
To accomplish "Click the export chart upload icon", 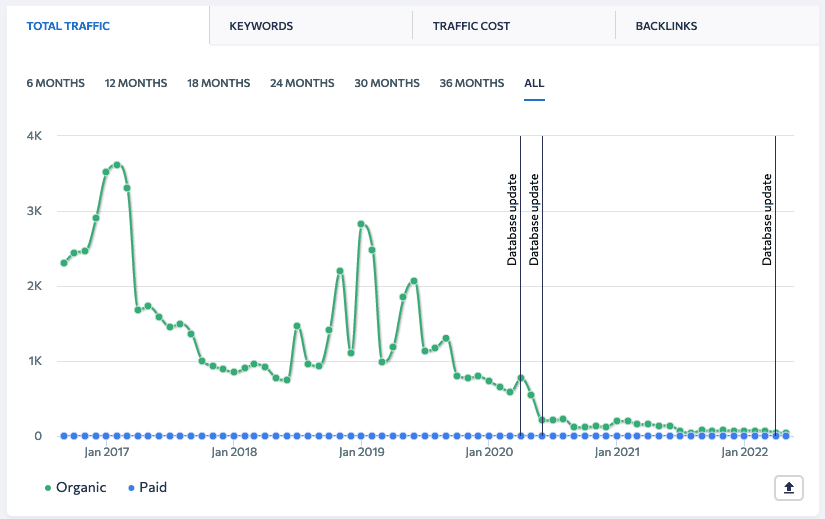I will pos(788,487).
